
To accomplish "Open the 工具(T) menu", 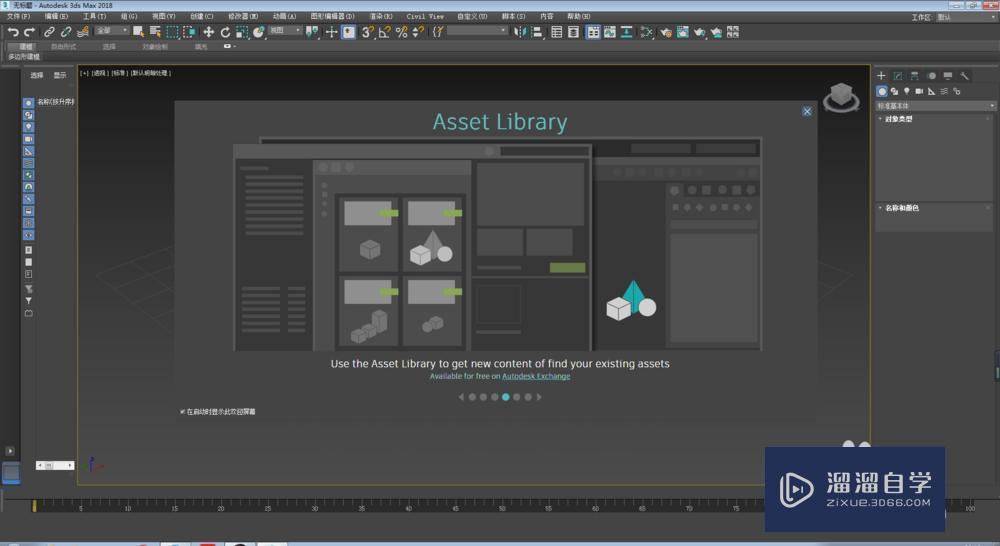I will pyautogui.click(x=94, y=17).
